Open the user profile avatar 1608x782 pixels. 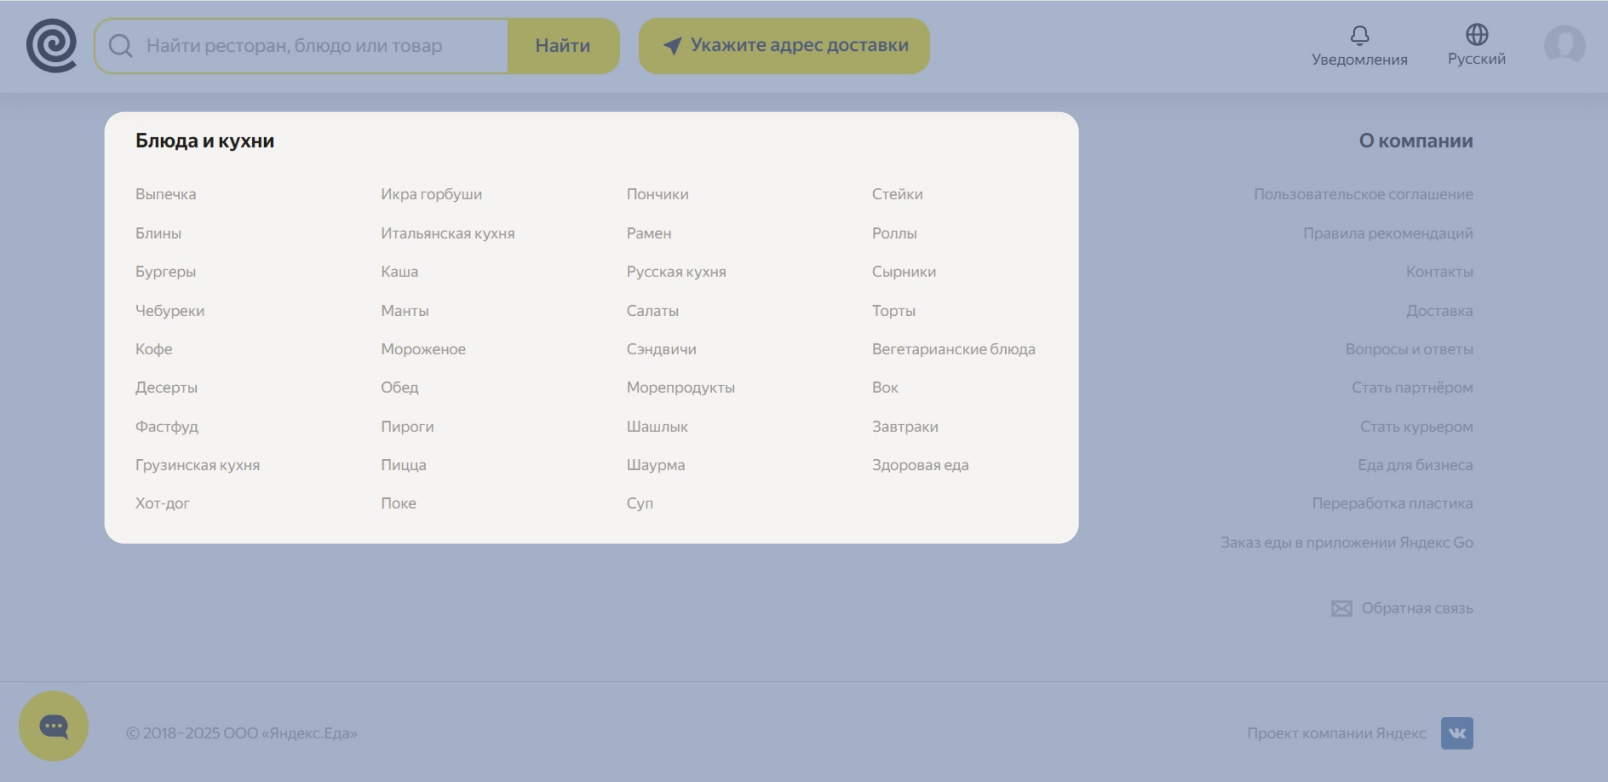[x=1564, y=45]
